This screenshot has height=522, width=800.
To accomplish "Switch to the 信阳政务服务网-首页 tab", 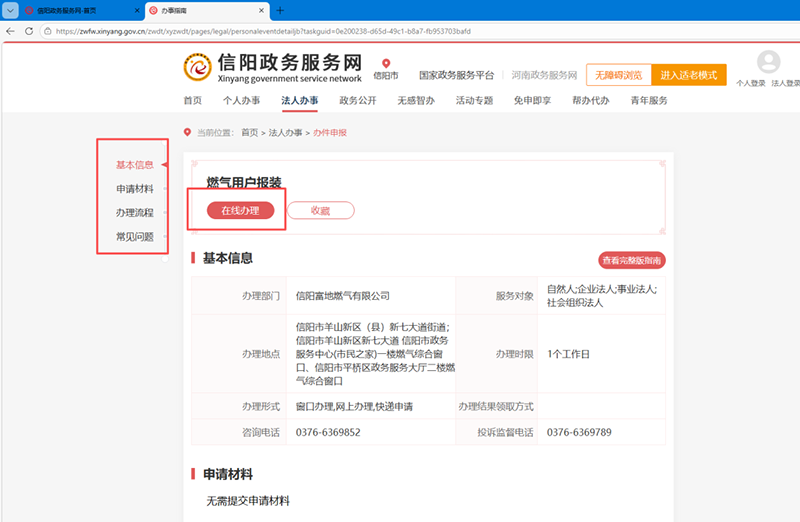I will pyautogui.click(x=82, y=10).
